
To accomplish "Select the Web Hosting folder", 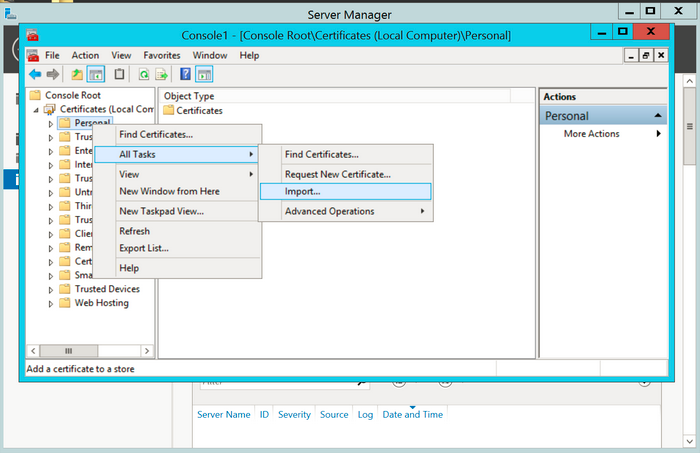I will 94,303.
